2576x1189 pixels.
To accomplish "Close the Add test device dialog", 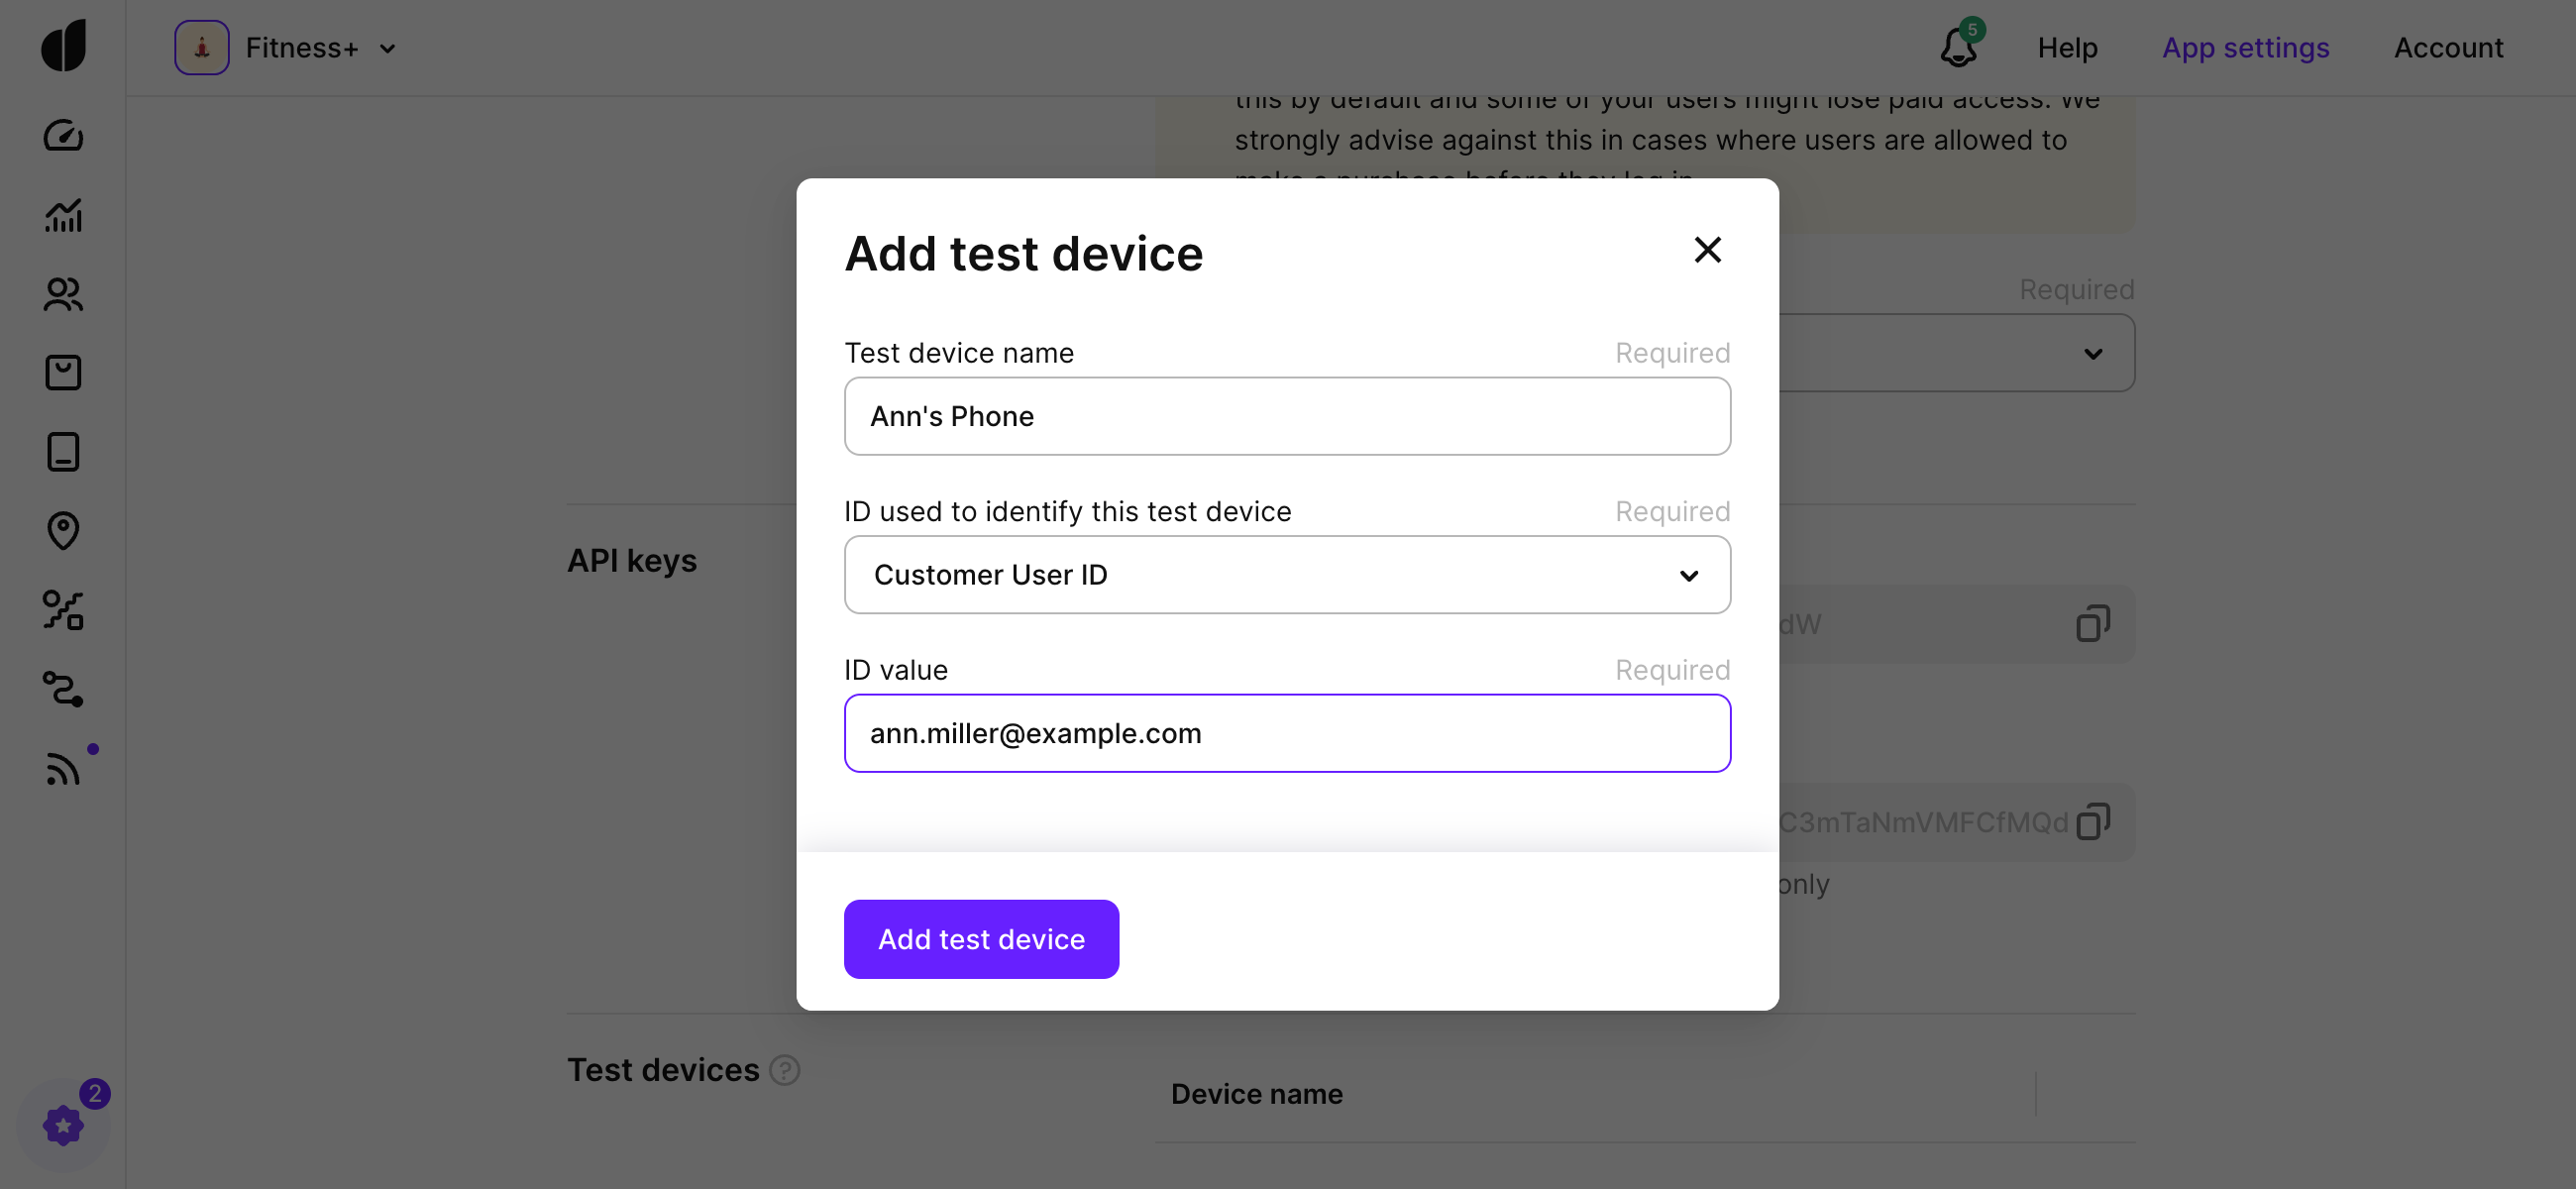I will tap(1707, 250).
